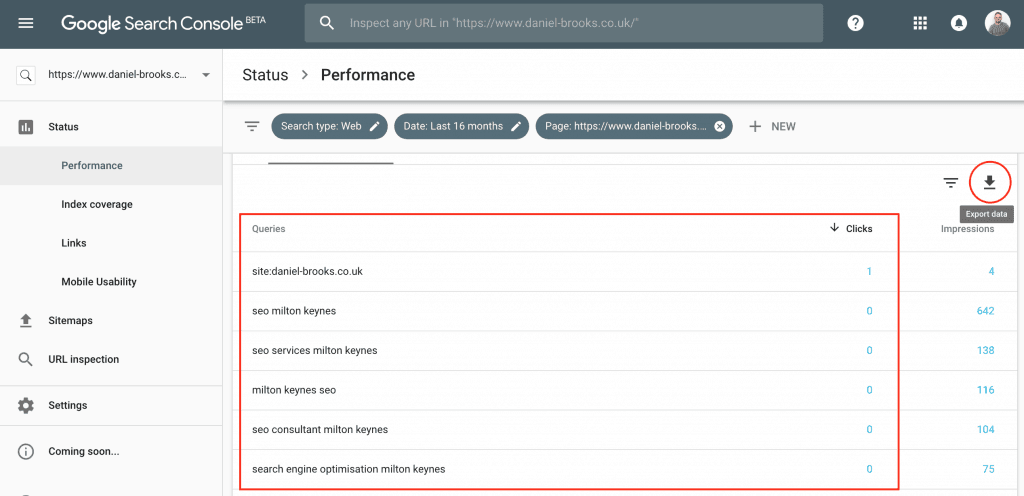Open the filter list icon beside filter chips
The width and height of the screenshot is (1024, 496).
[x=252, y=127]
